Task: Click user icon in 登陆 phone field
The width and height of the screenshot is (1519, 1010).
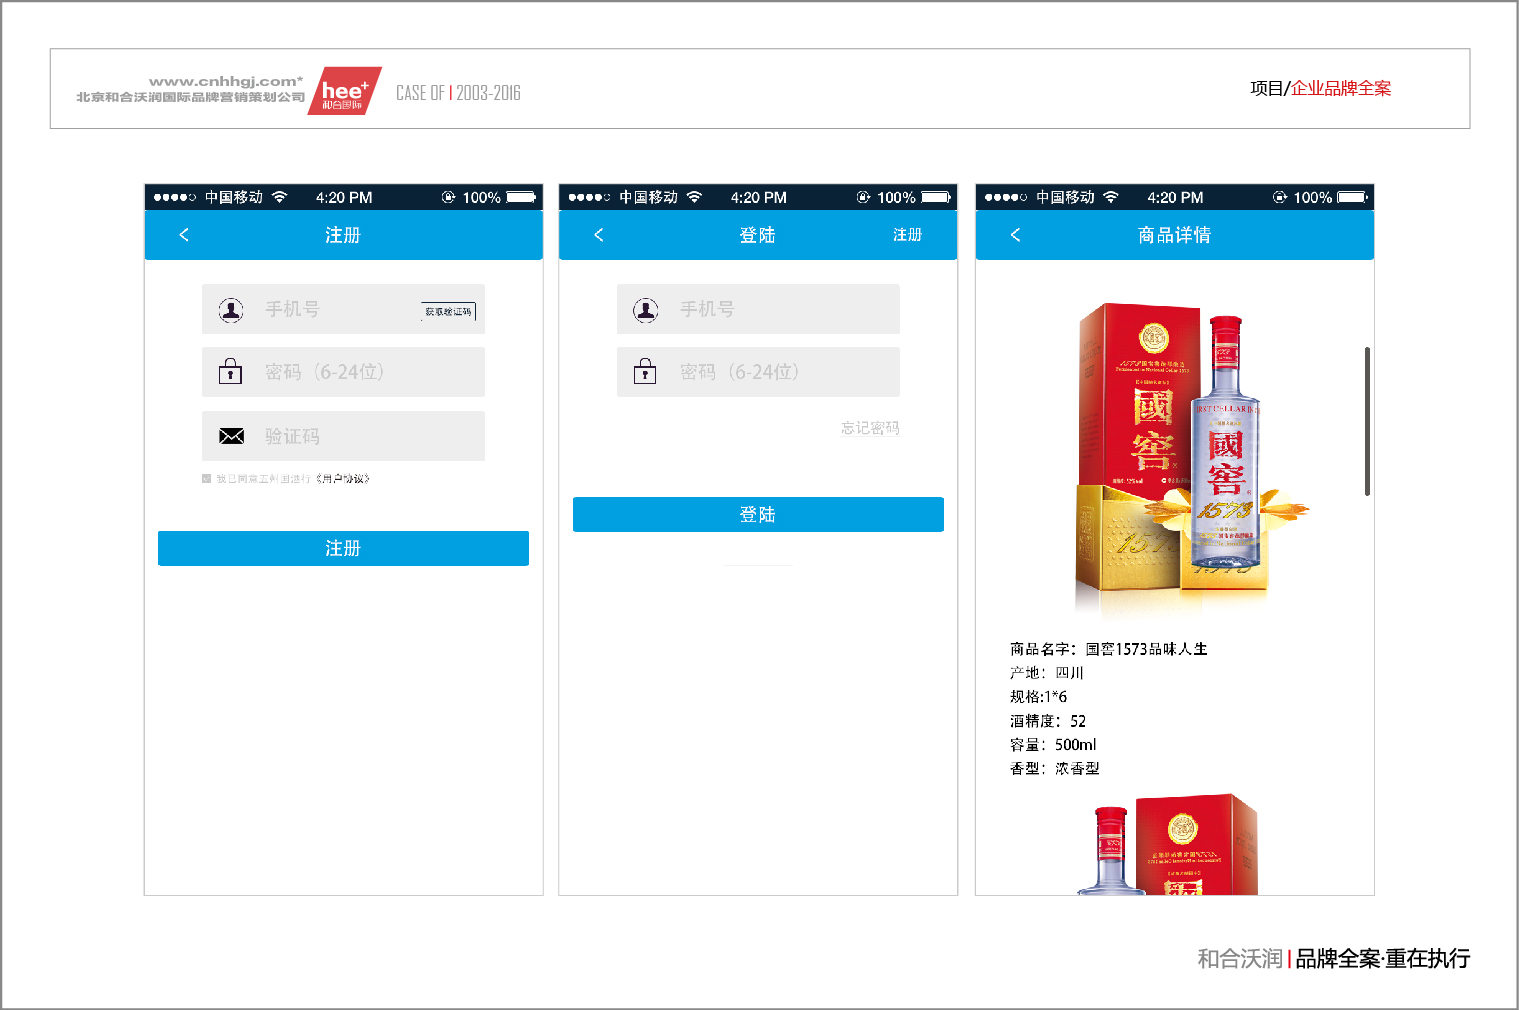Action: (x=646, y=310)
